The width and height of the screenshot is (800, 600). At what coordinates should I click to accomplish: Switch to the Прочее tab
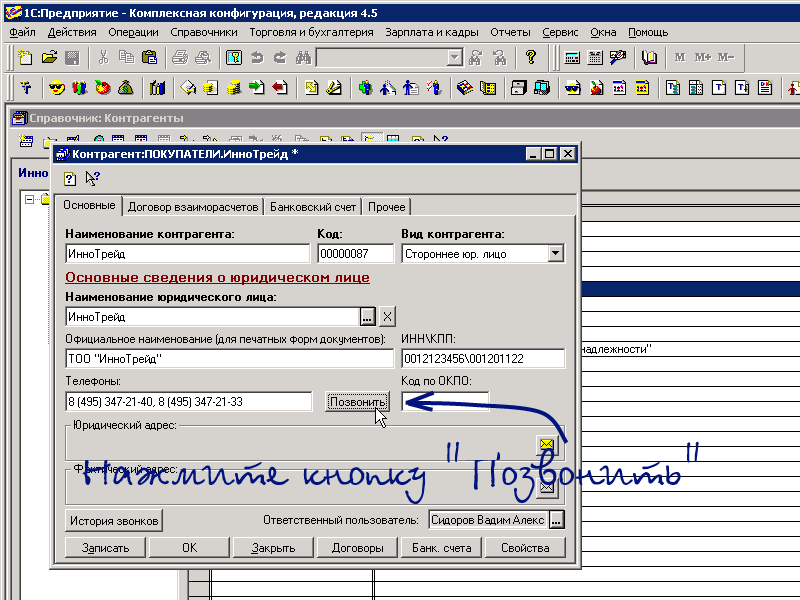[x=387, y=207]
